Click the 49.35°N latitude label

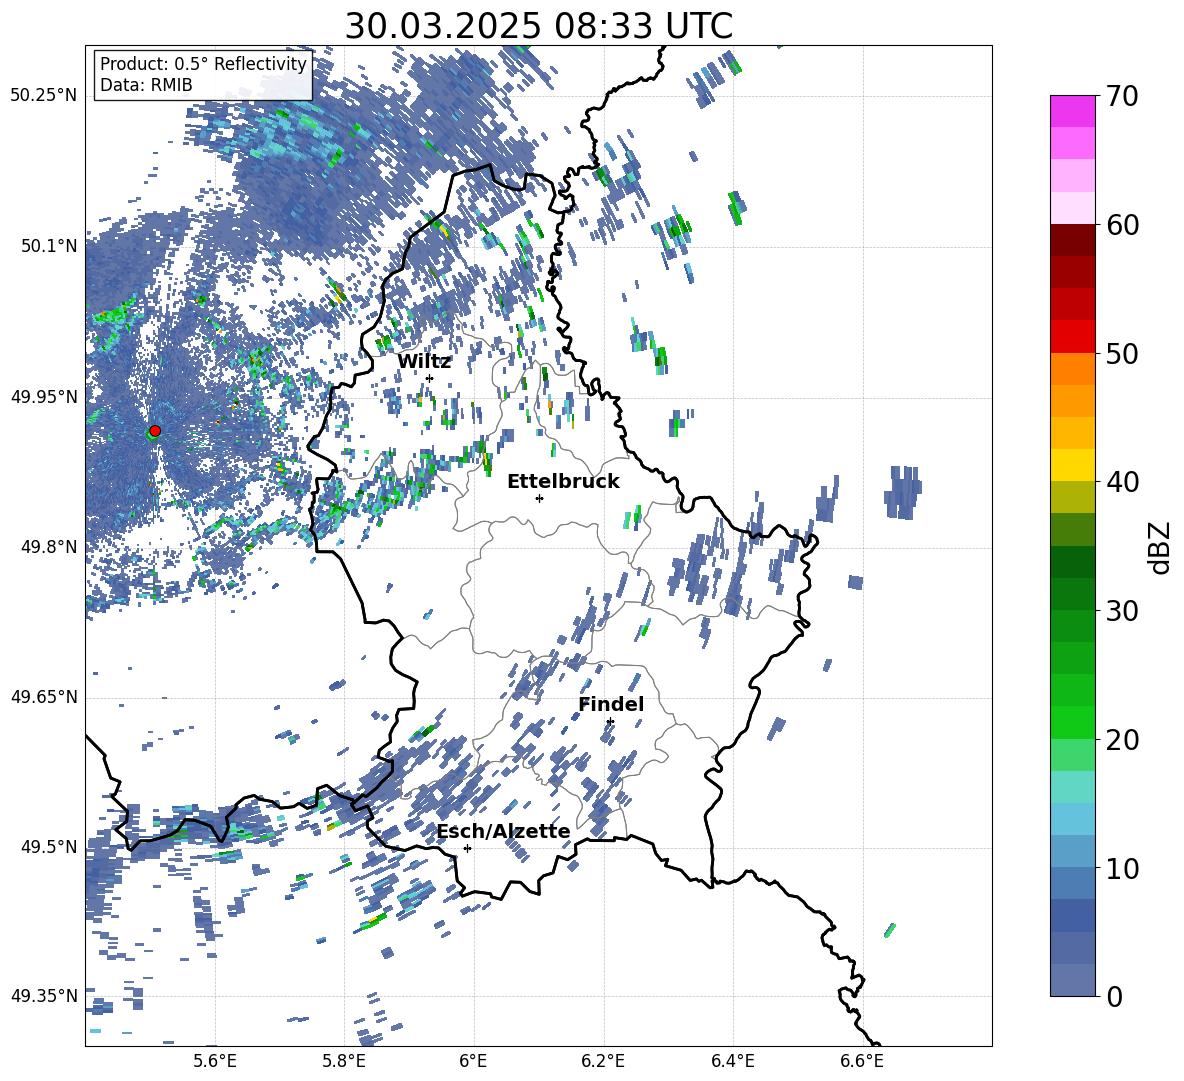[x=44, y=996]
